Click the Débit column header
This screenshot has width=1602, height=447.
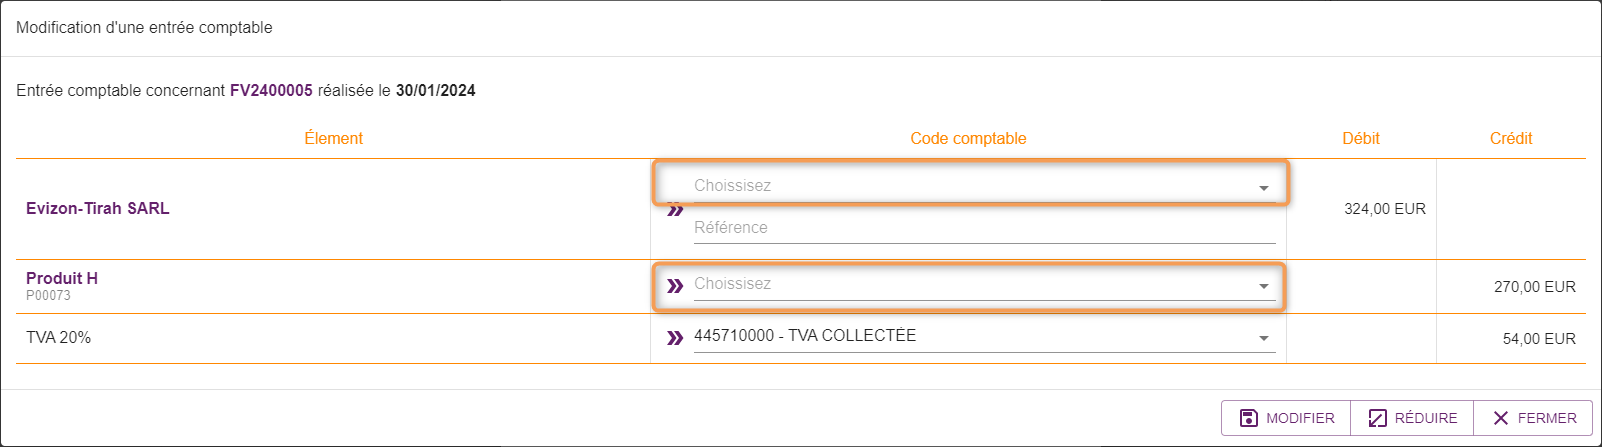point(1361,138)
